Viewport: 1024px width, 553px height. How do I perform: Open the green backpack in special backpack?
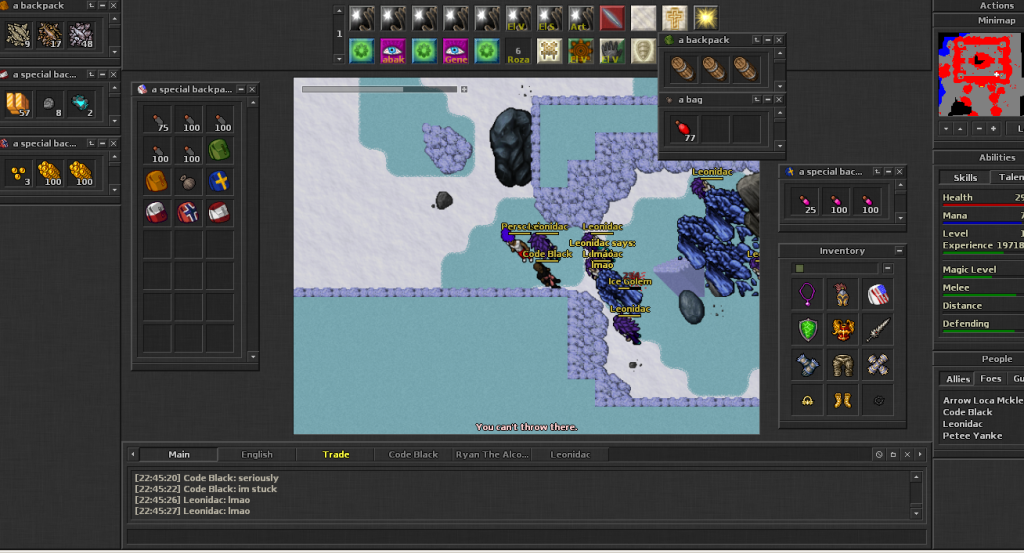click(x=219, y=150)
